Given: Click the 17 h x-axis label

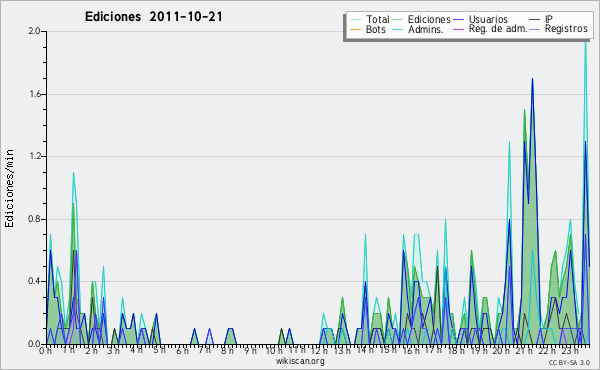Looking at the screenshot, I should 432,350.
